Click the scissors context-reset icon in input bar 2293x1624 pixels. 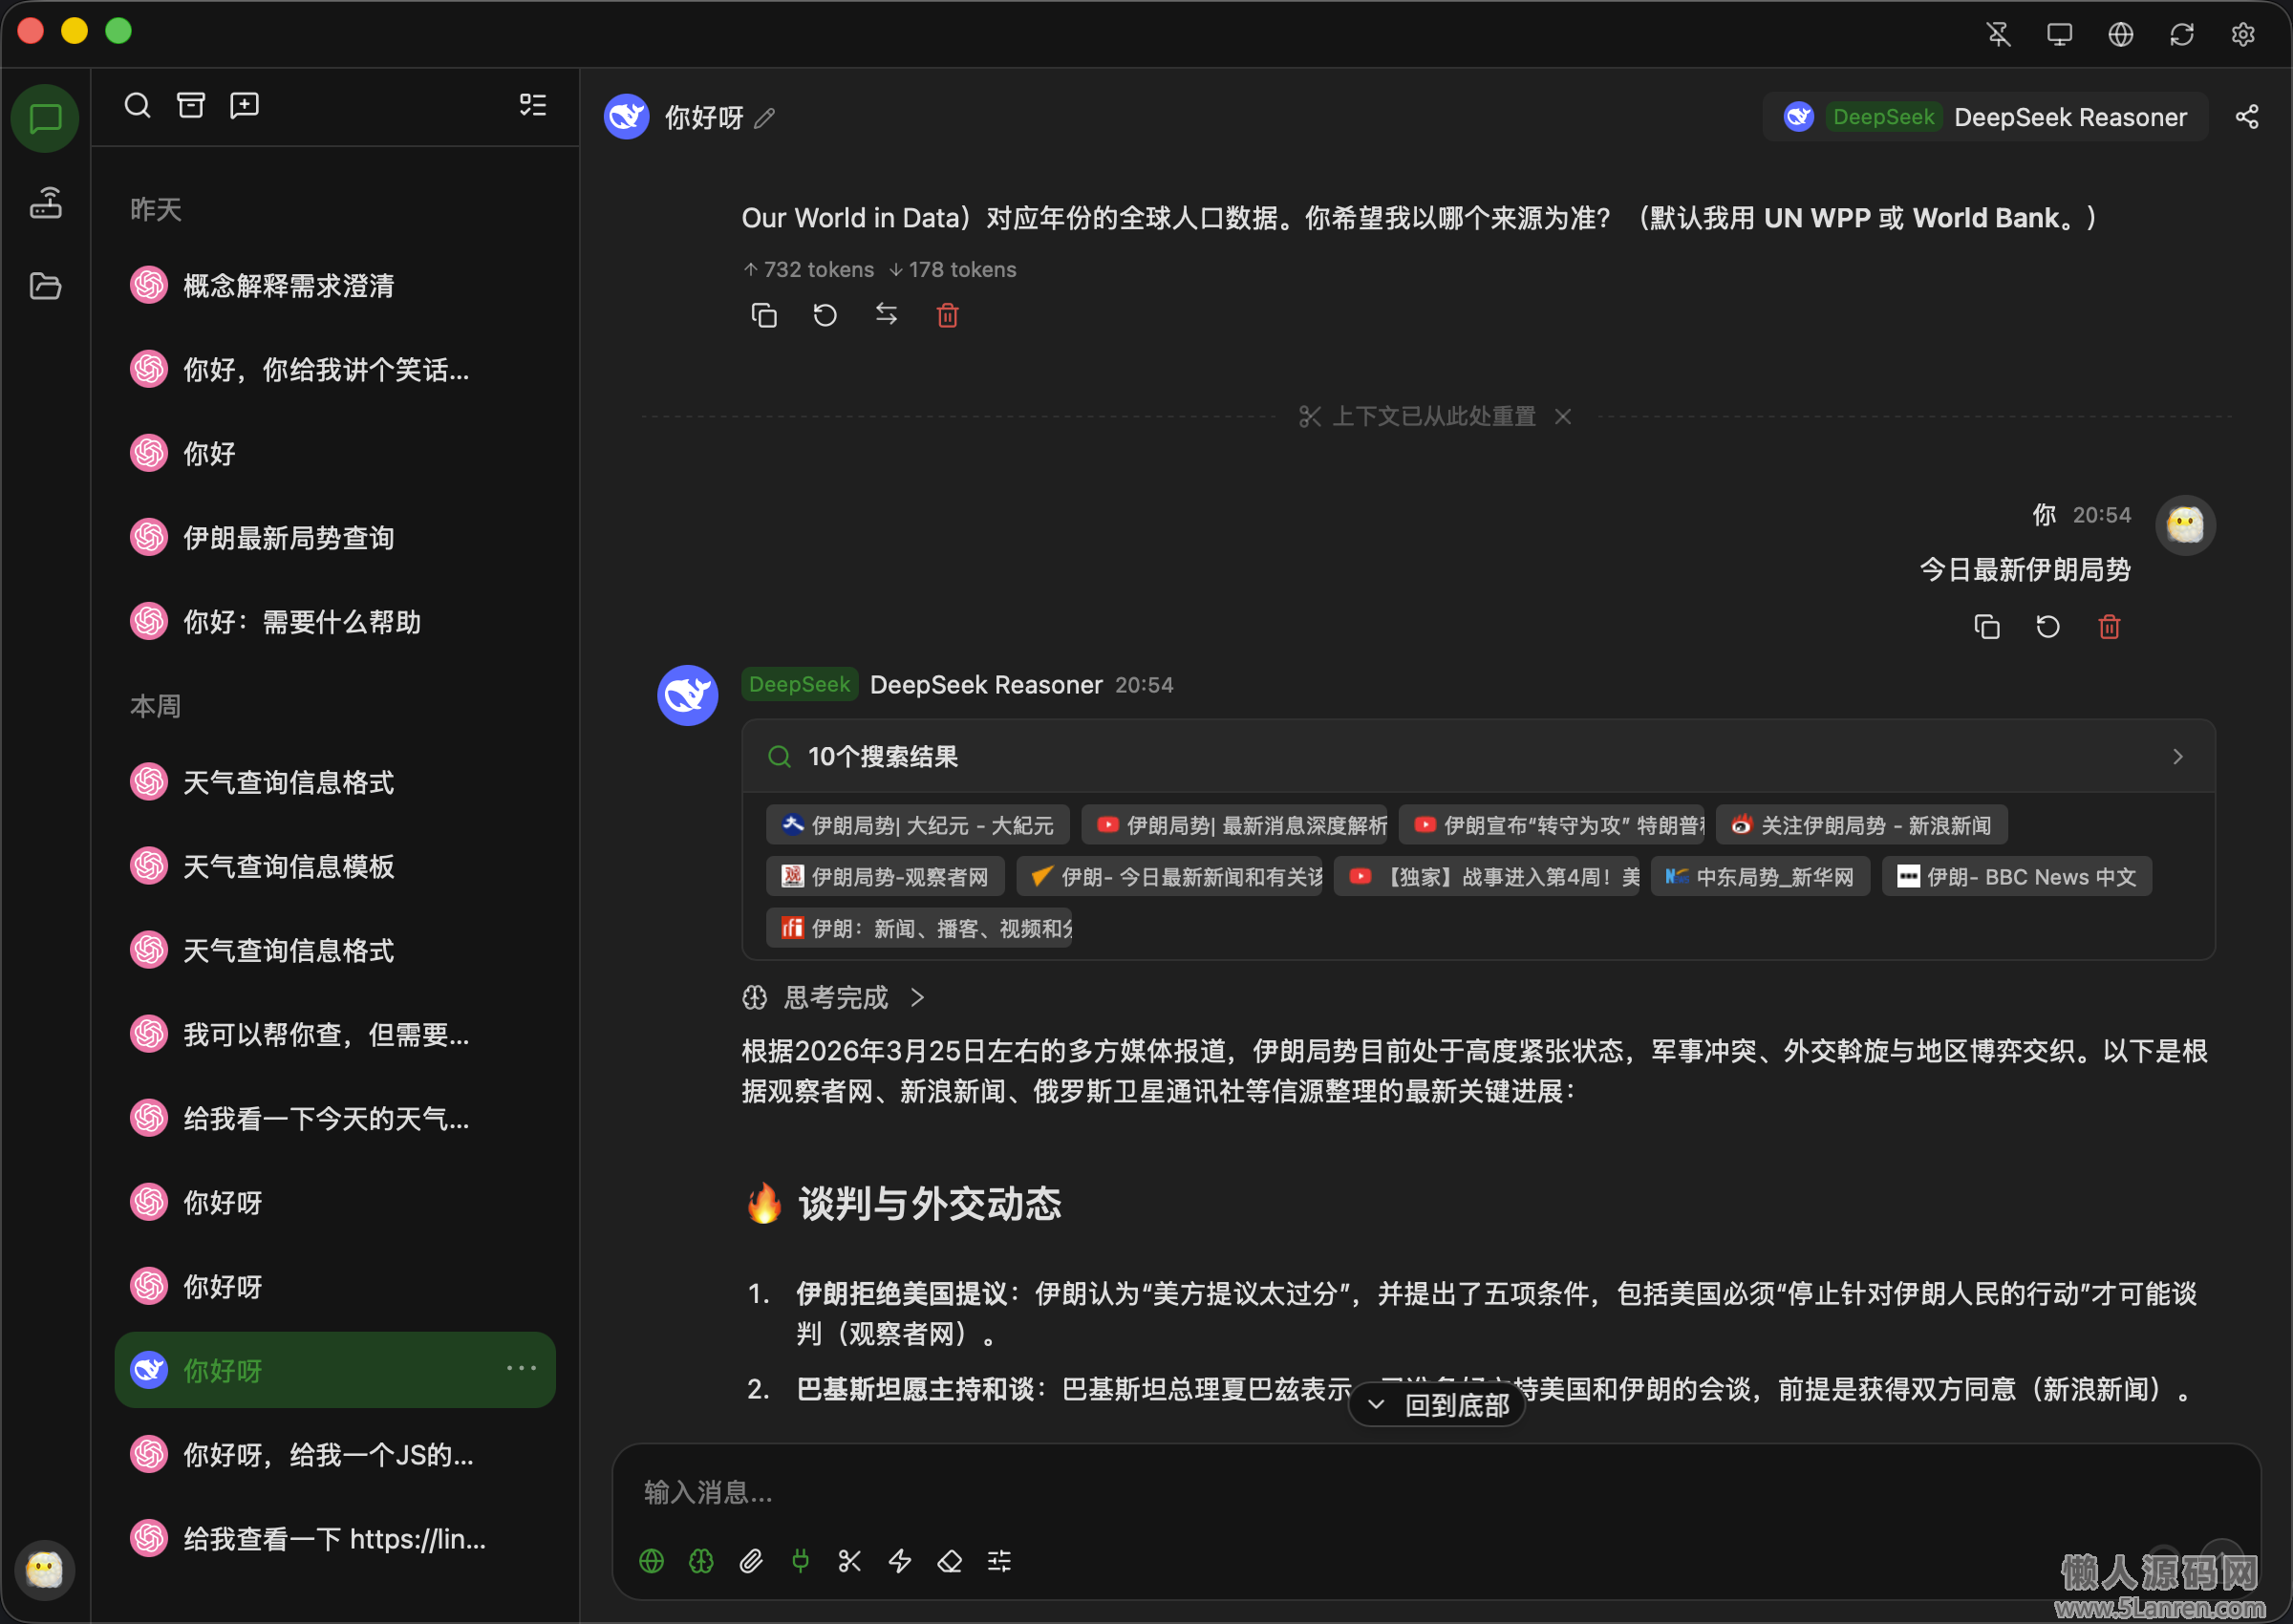pyautogui.click(x=849, y=1561)
